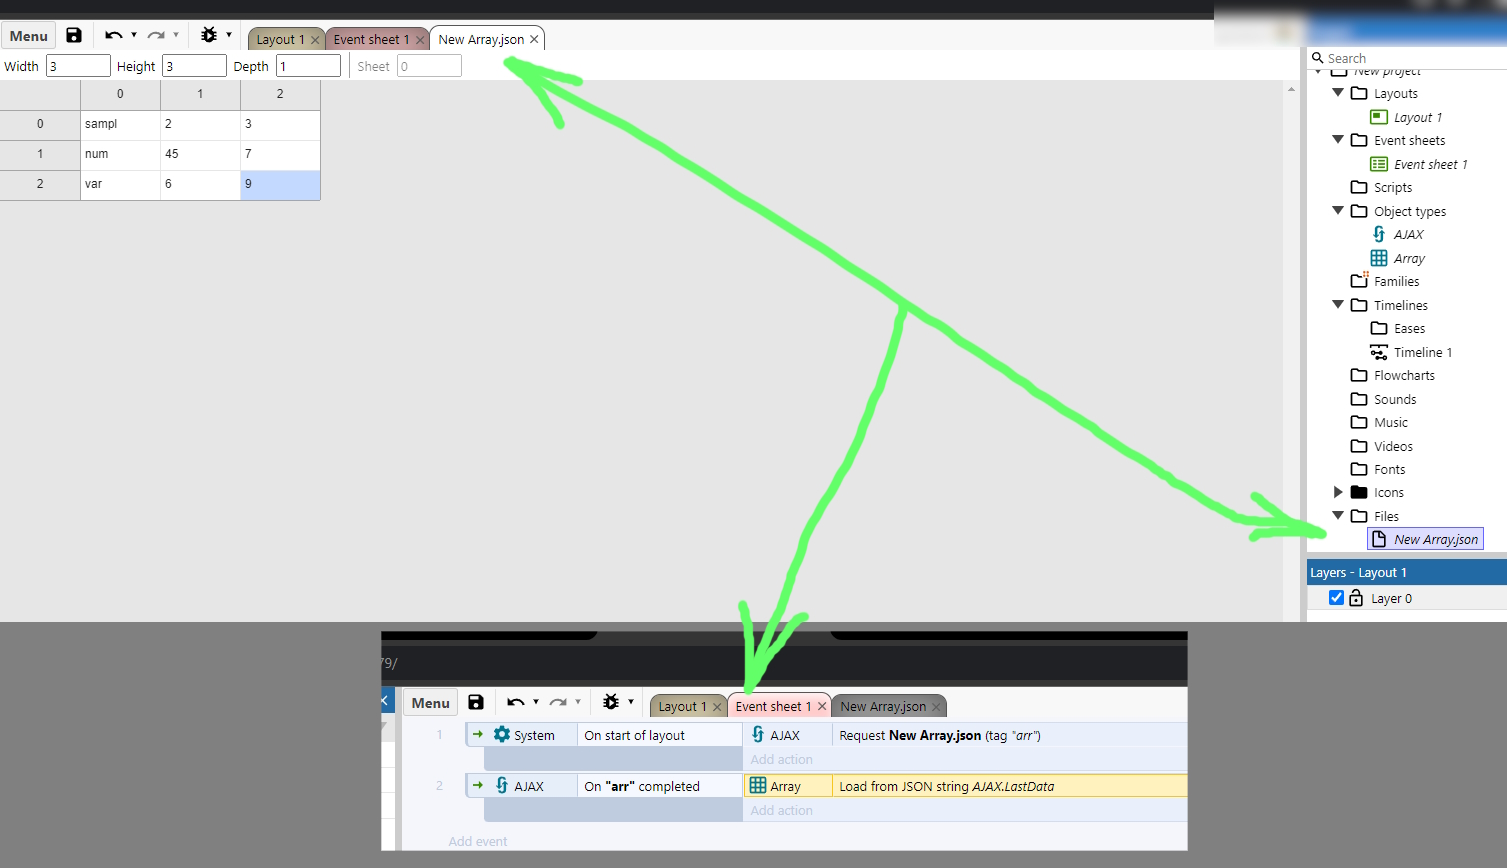Expand the Icons folder

click(x=1338, y=492)
